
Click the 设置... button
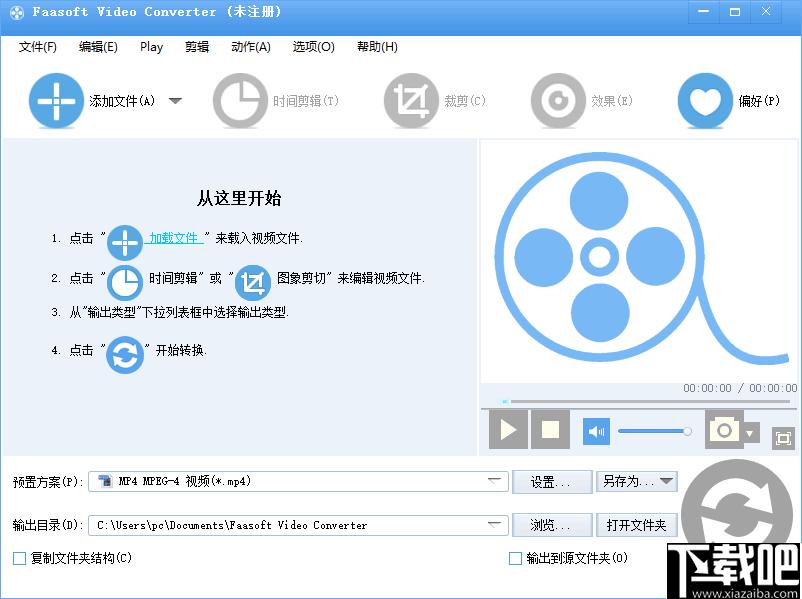point(552,482)
